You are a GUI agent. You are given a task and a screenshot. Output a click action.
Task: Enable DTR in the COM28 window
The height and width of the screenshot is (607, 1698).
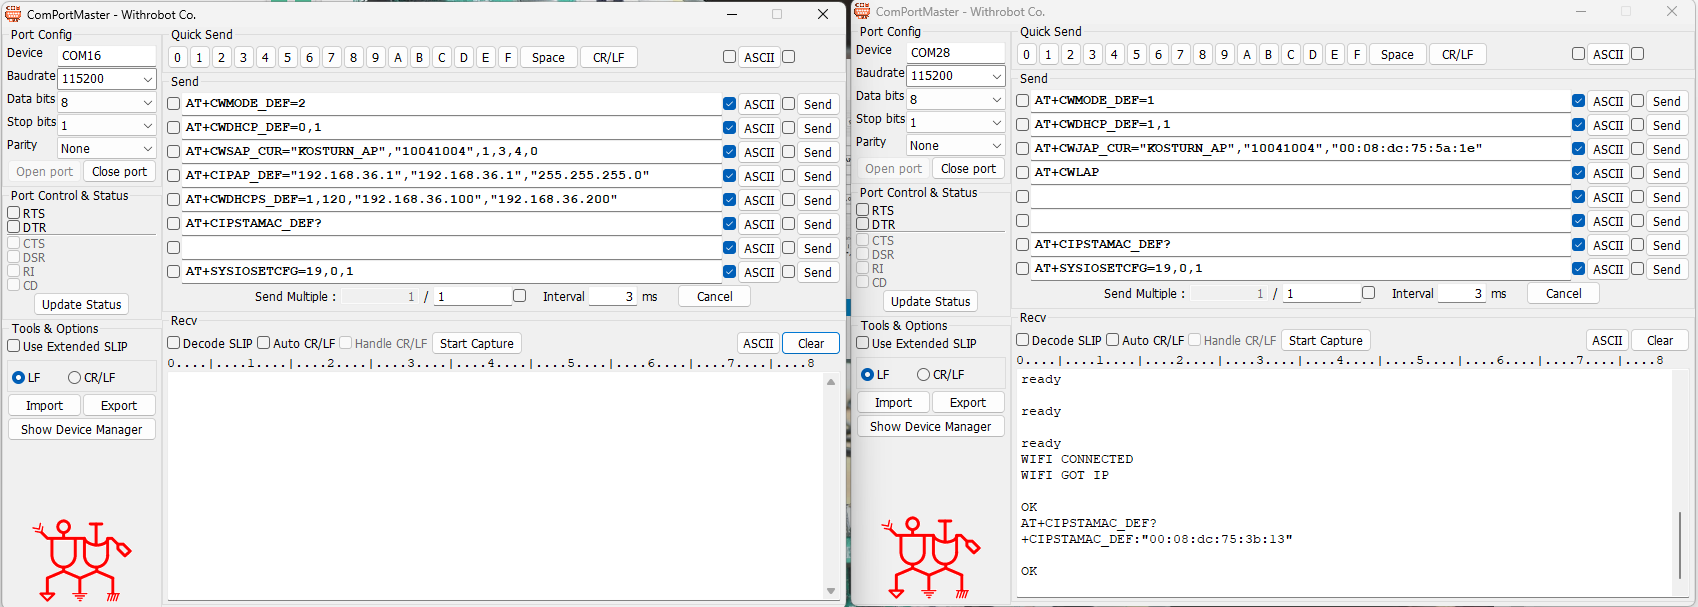coord(863,224)
